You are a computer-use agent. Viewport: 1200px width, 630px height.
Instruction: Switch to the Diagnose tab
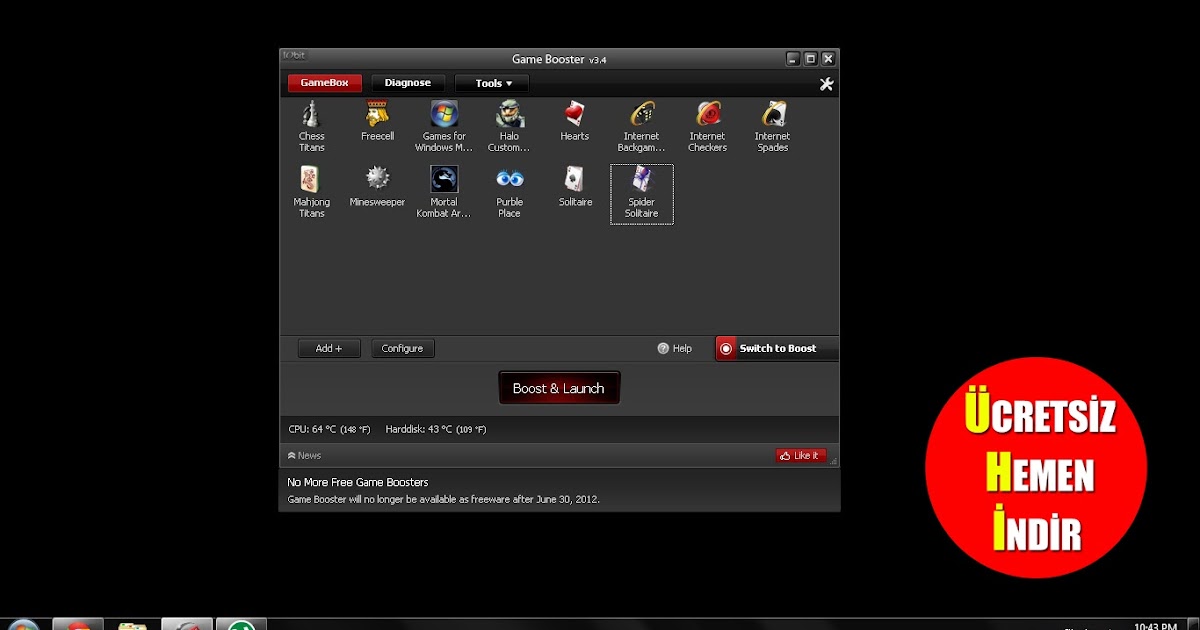(x=408, y=83)
